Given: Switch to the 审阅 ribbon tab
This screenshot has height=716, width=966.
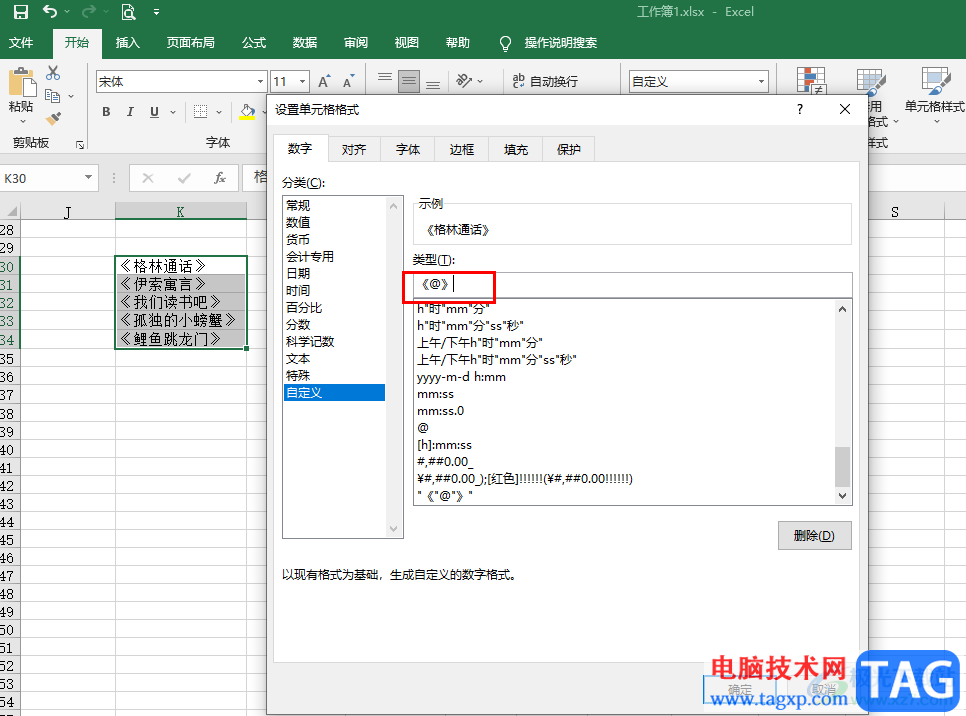Looking at the screenshot, I should coord(356,43).
